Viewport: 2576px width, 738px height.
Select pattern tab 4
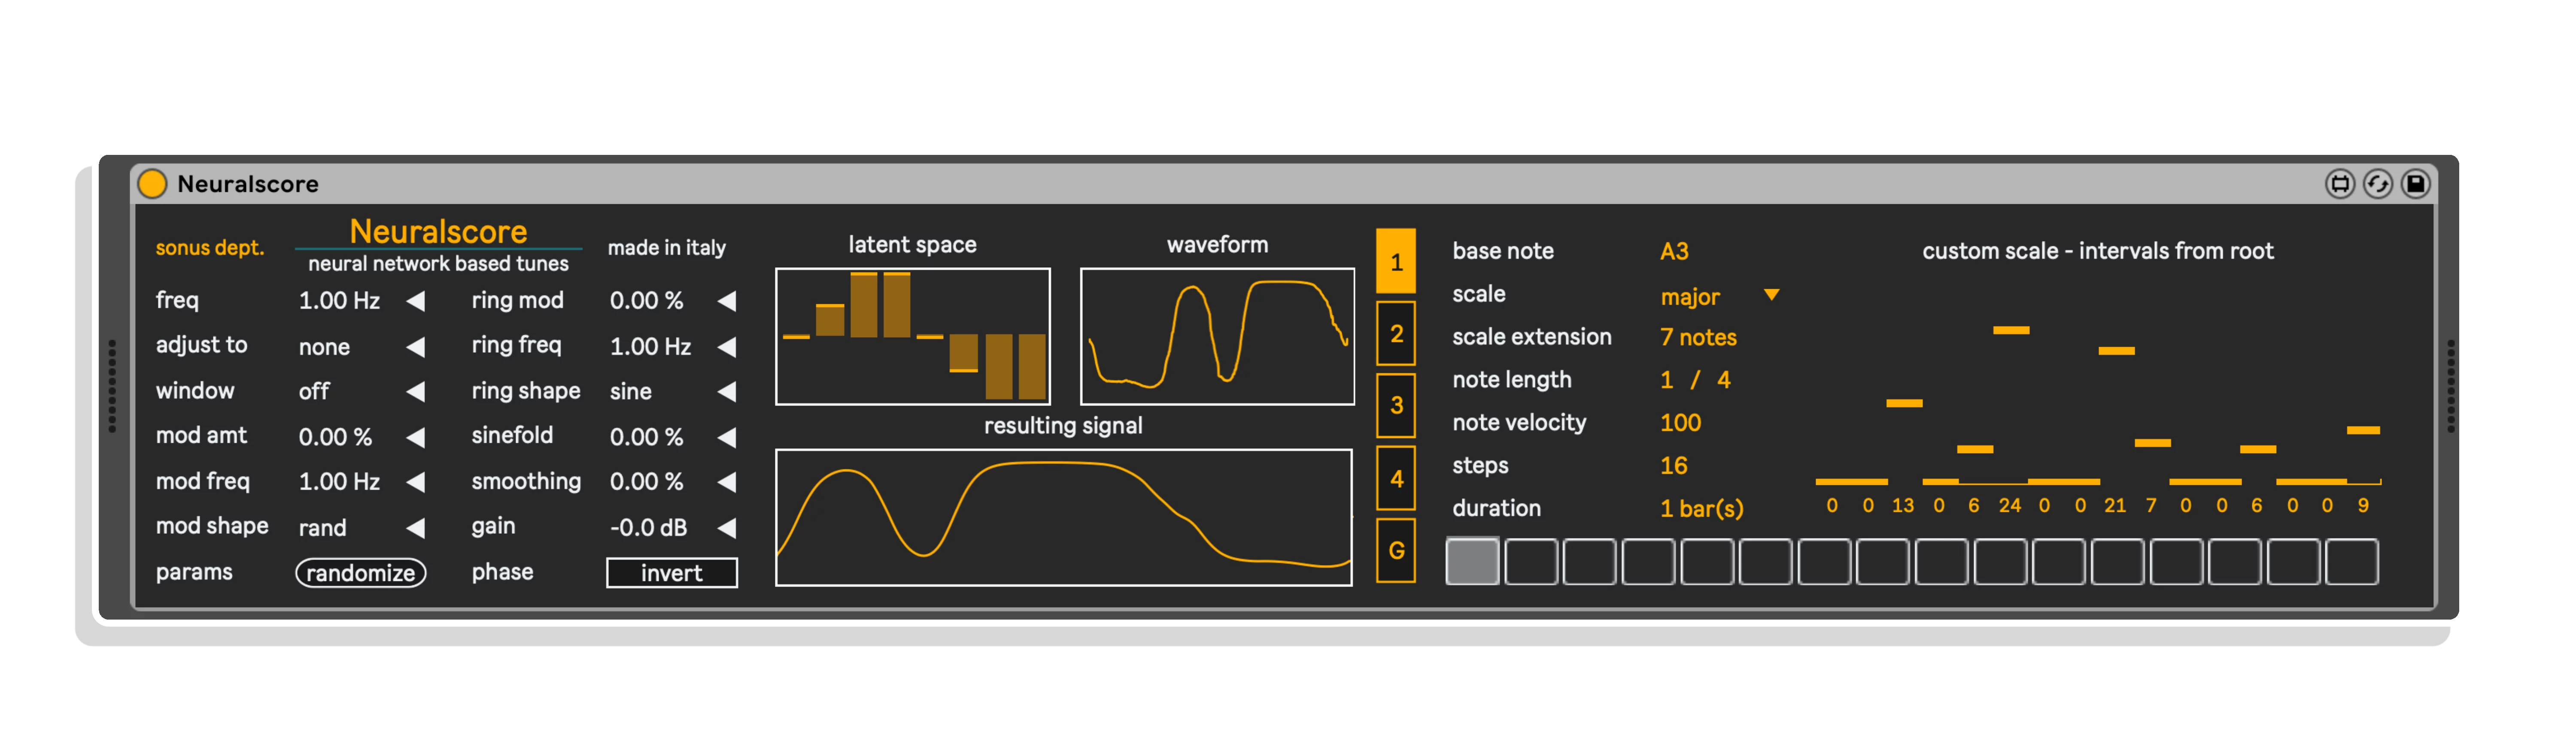click(1396, 479)
